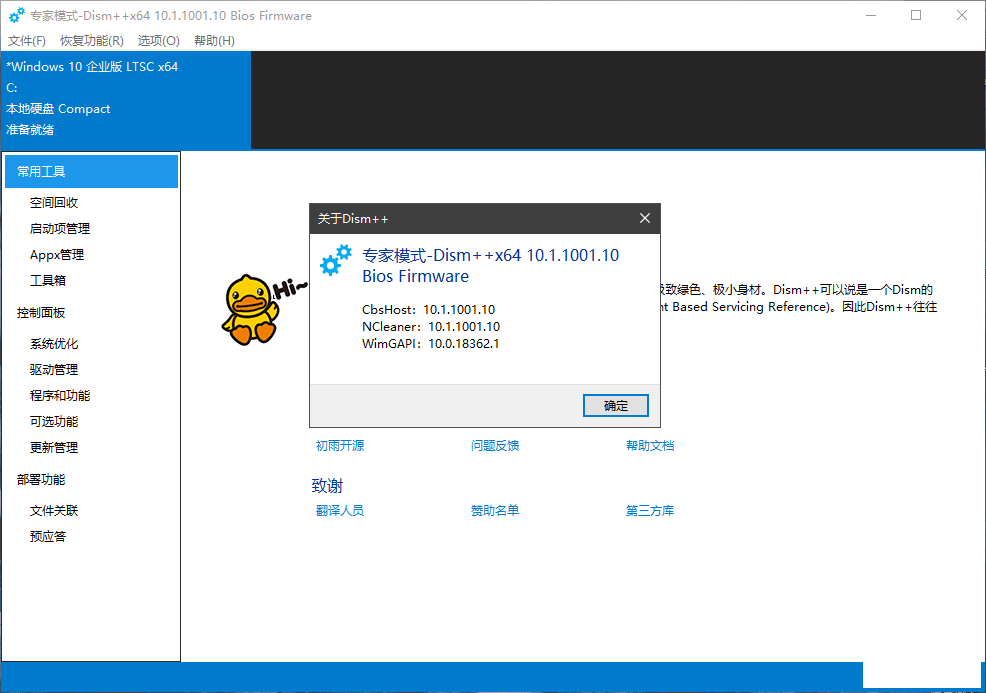Select the 常用工具 section header
986x693 pixels.
point(92,172)
